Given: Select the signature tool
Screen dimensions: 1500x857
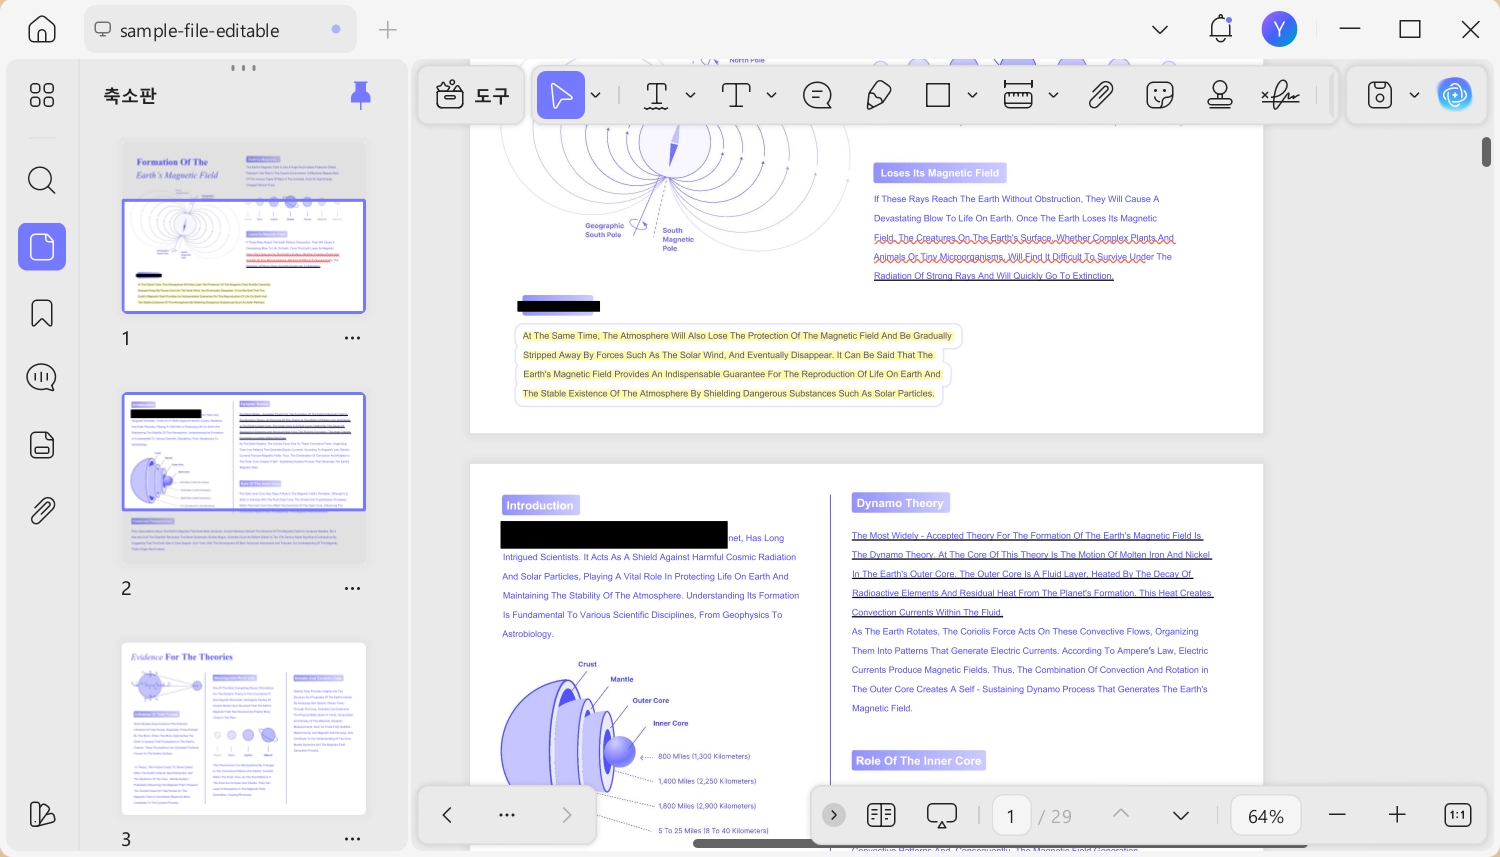Looking at the screenshot, I should pos(1280,95).
